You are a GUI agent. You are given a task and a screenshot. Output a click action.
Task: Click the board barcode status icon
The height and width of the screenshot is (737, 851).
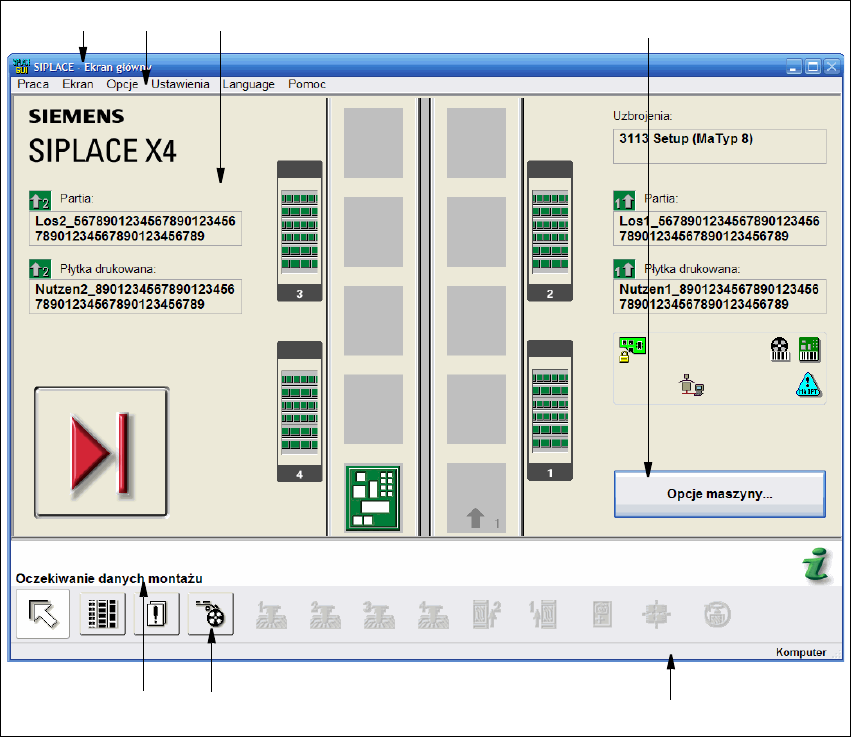(809, 349)
